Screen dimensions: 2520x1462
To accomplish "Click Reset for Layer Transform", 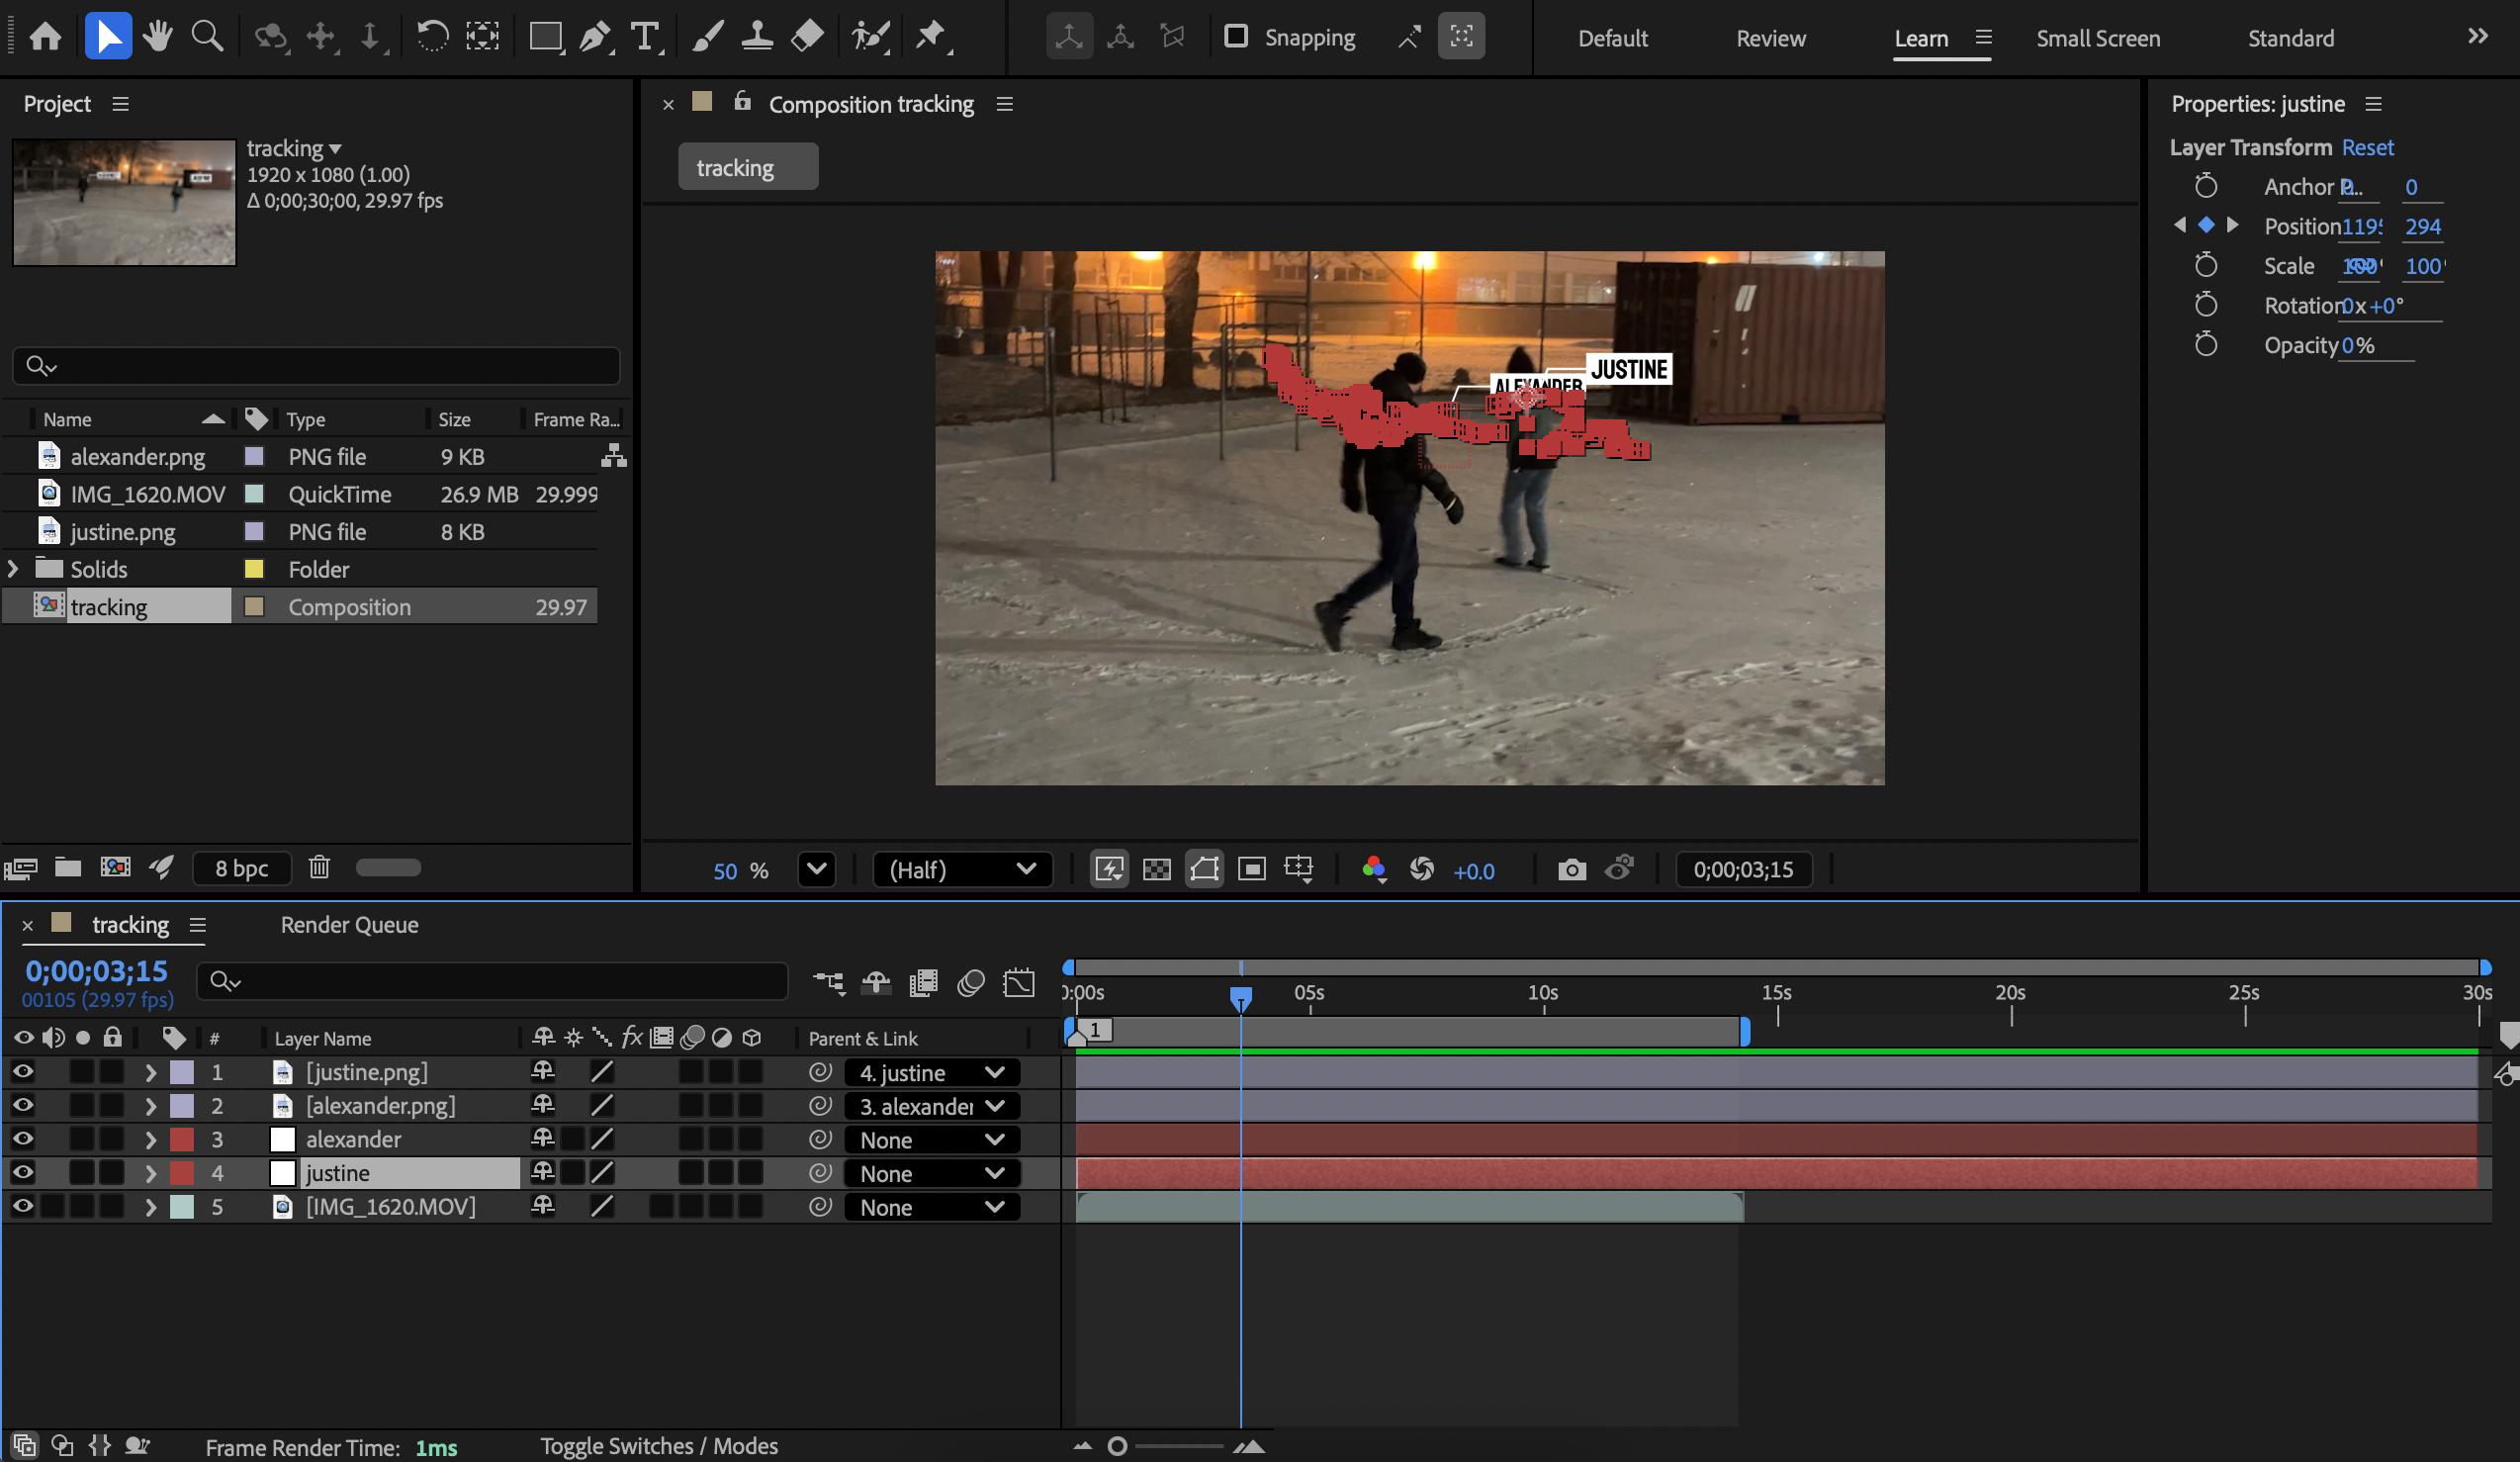I will click(2367, 147).
